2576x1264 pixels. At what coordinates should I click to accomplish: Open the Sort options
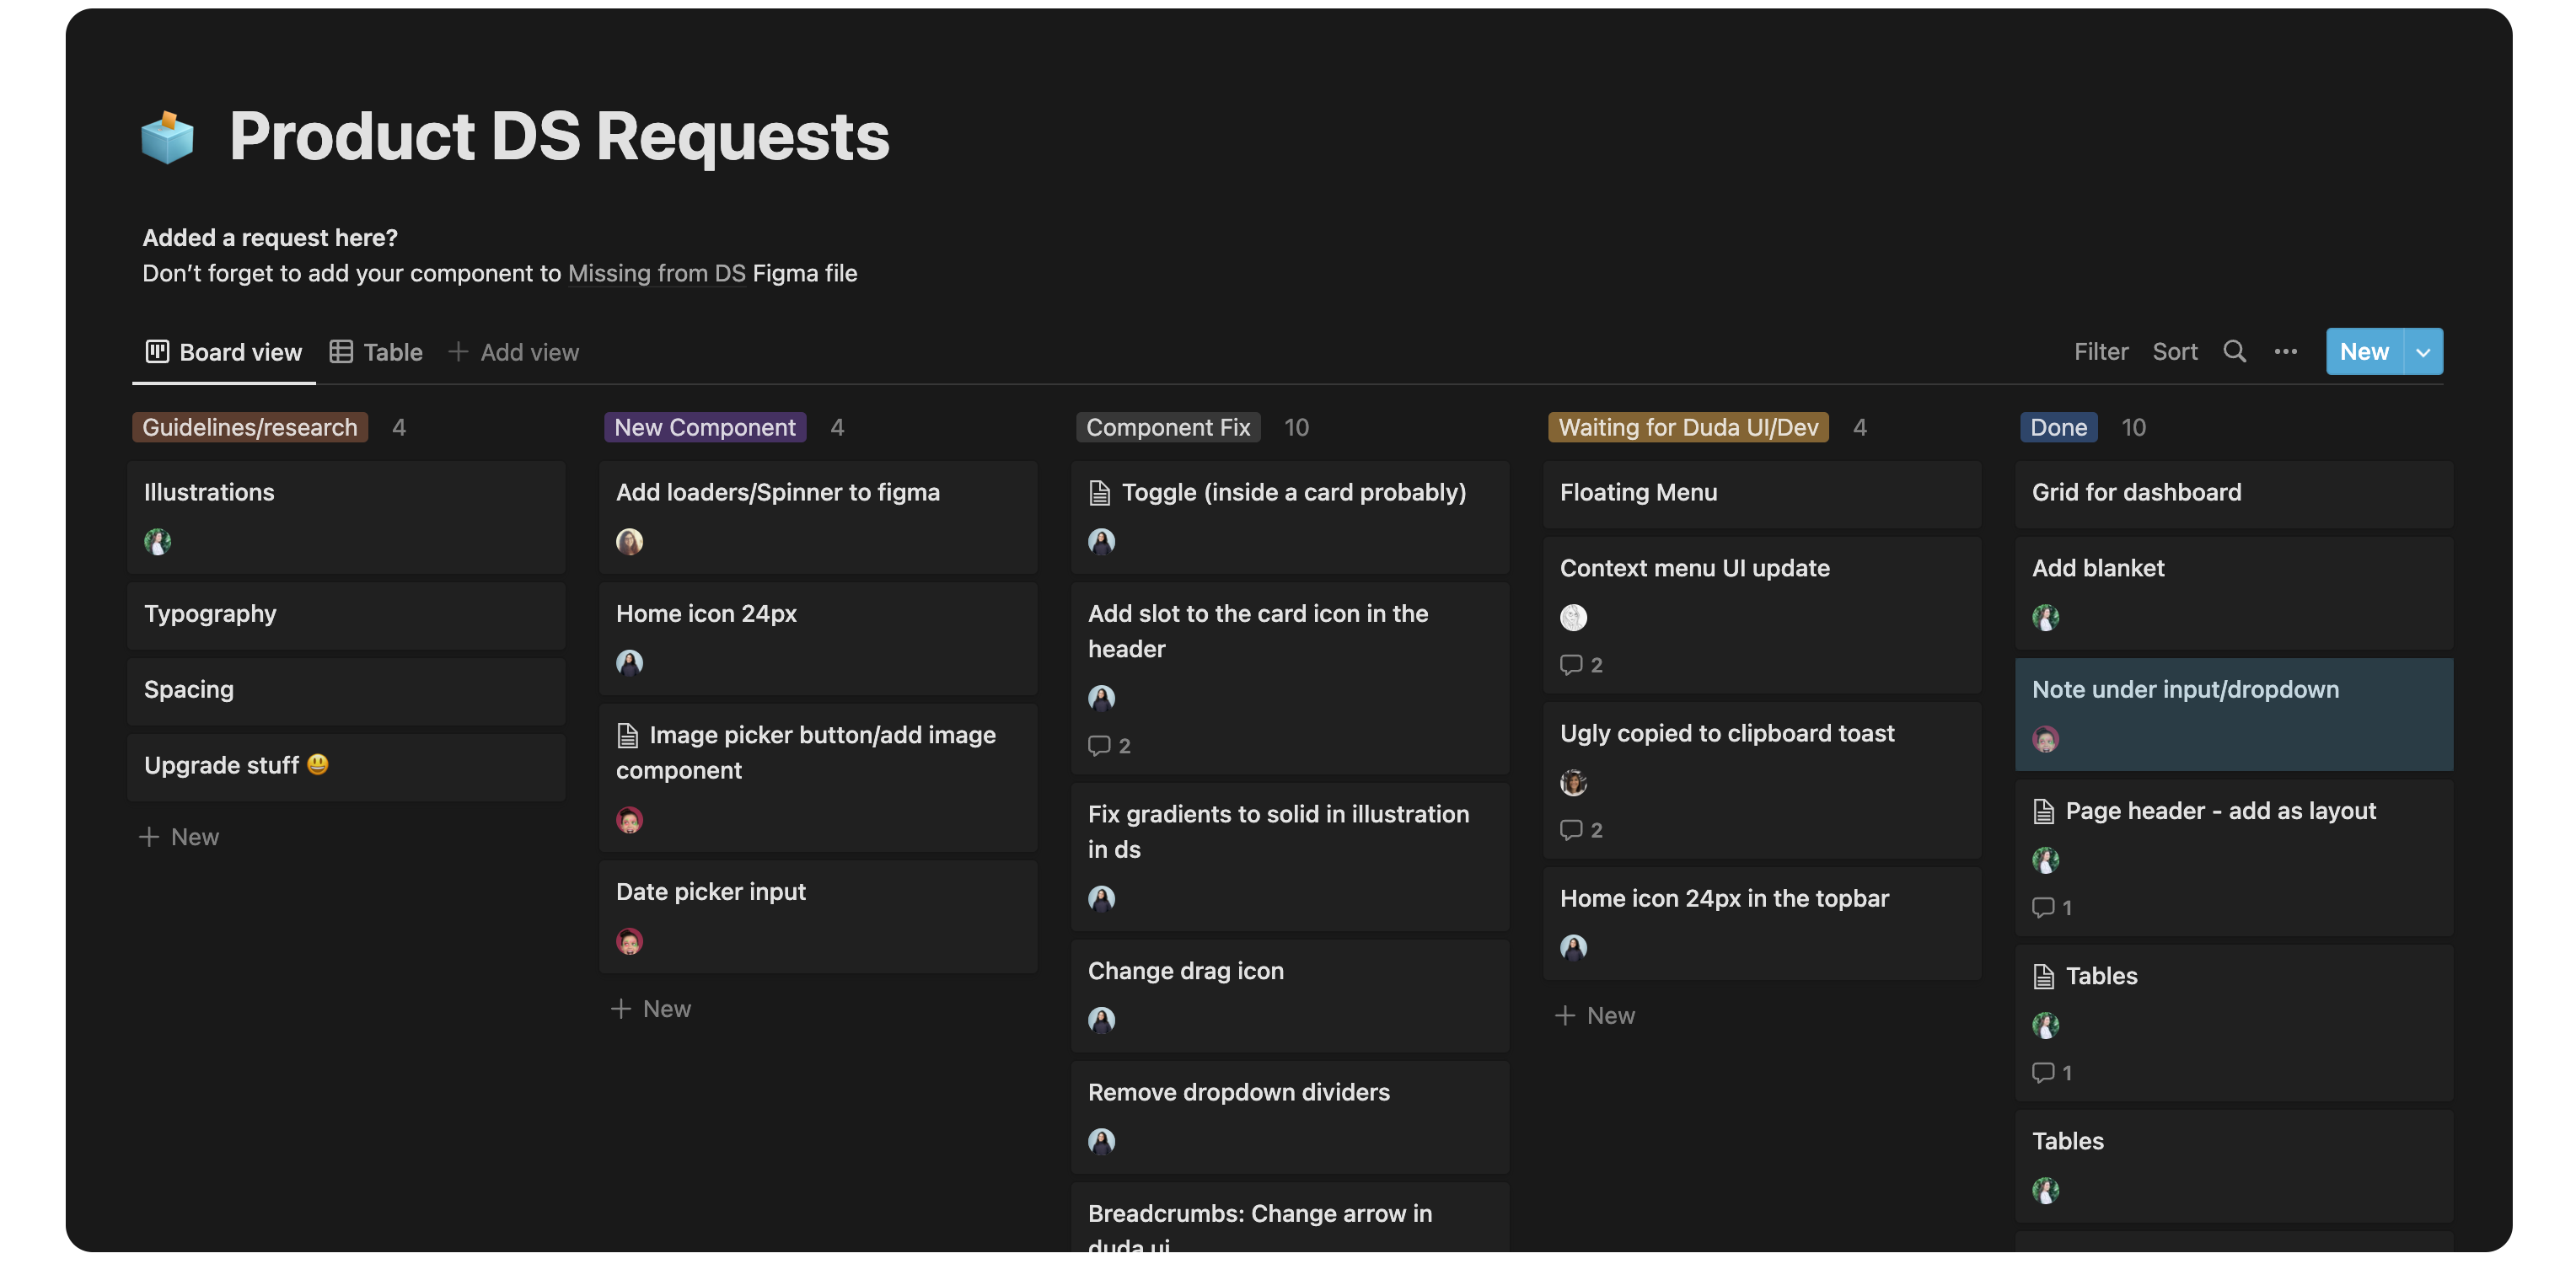click(2174, 351)
